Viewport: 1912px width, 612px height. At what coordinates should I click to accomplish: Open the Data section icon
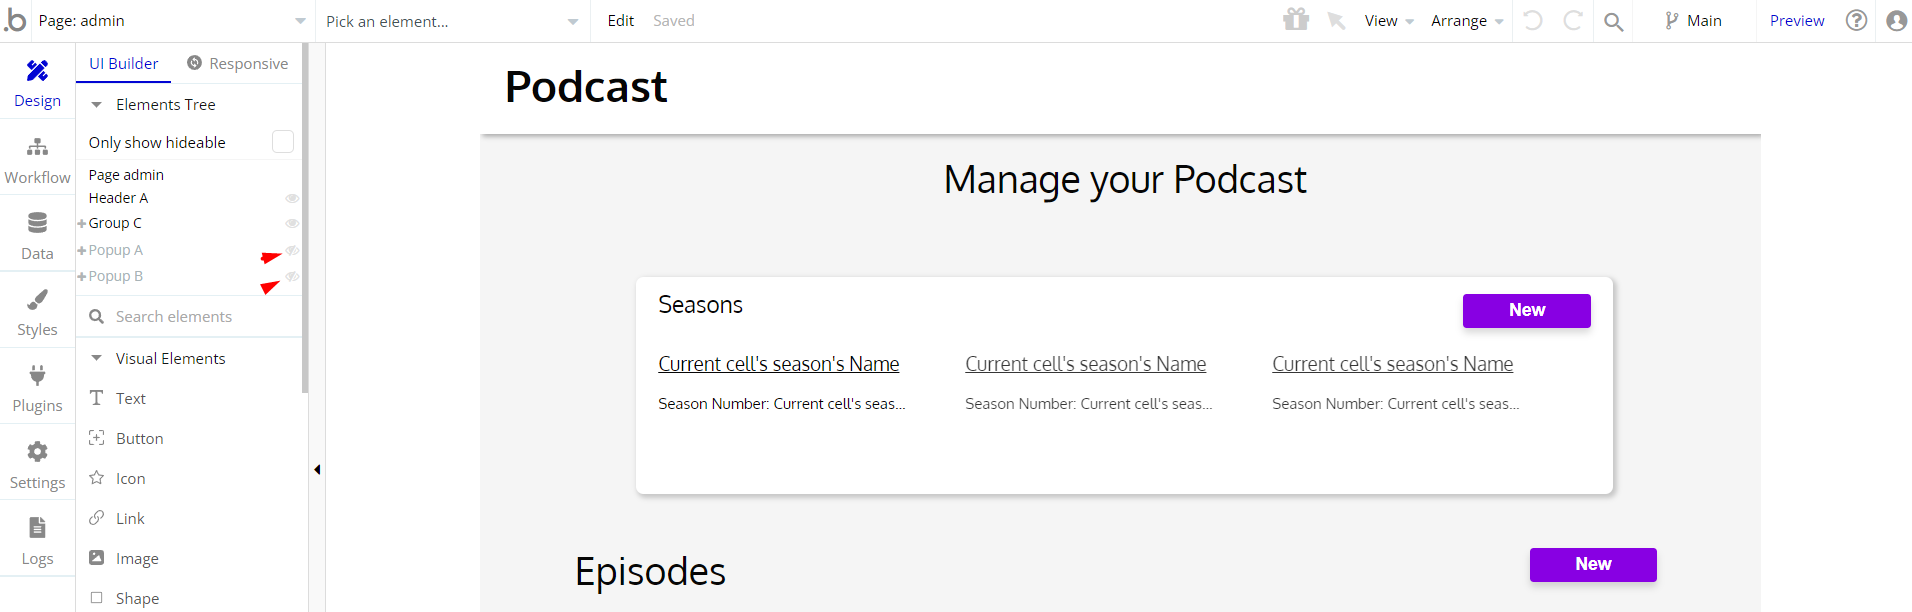tap(37, 222)
